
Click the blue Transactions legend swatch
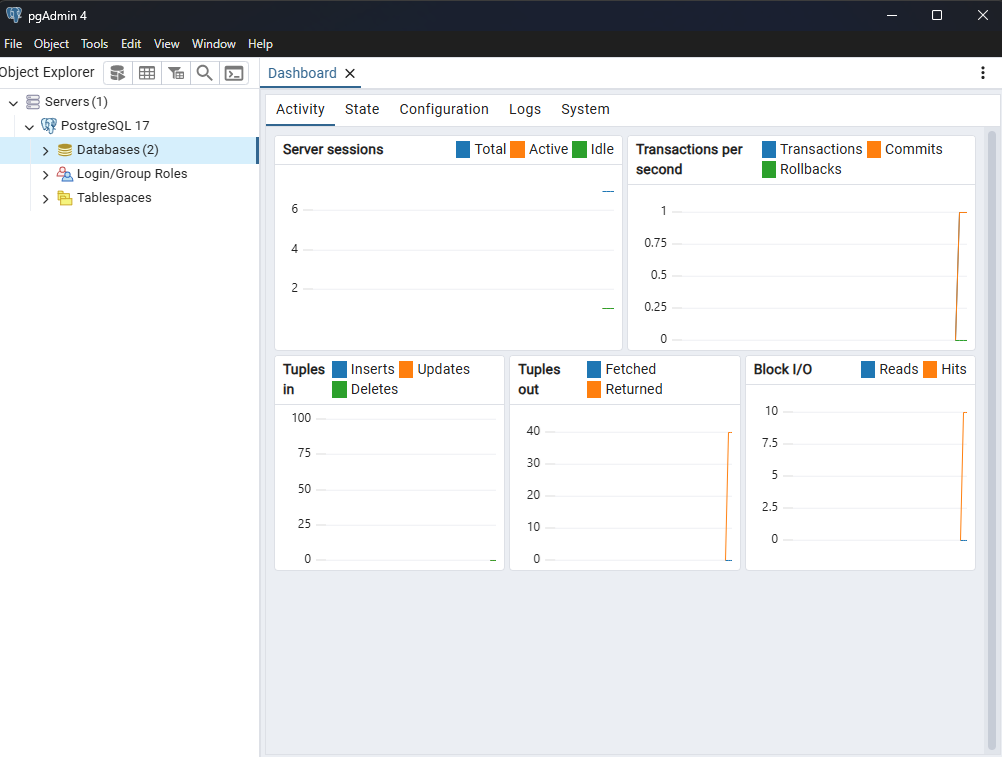coord(769,149)
